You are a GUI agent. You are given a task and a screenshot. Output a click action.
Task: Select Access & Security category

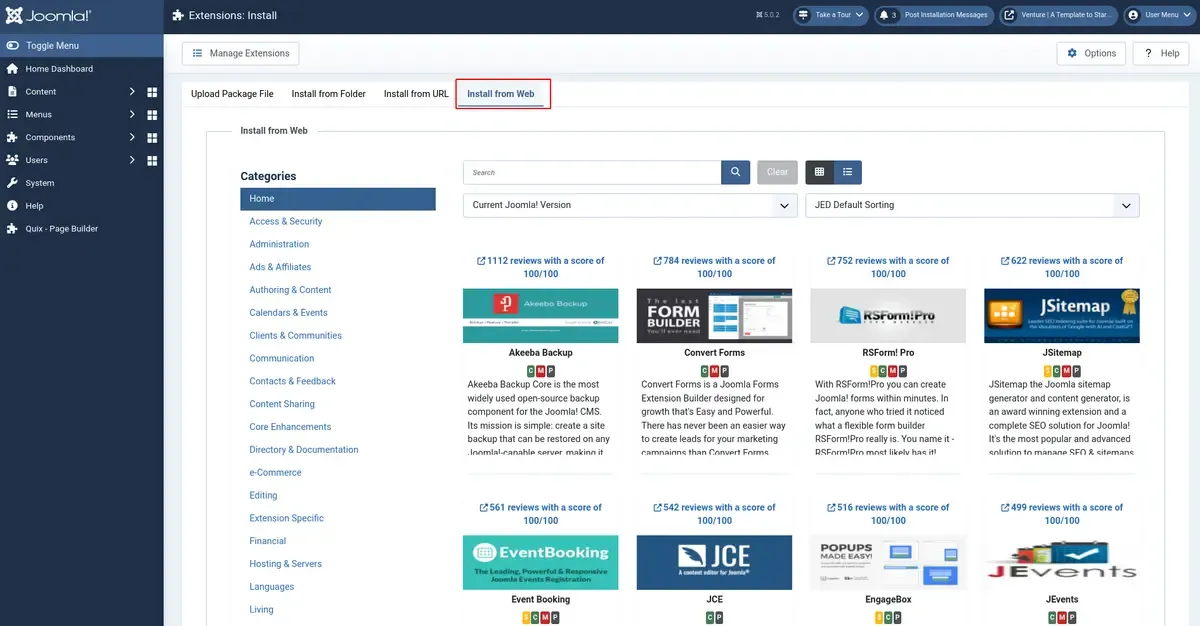point(286,221)
